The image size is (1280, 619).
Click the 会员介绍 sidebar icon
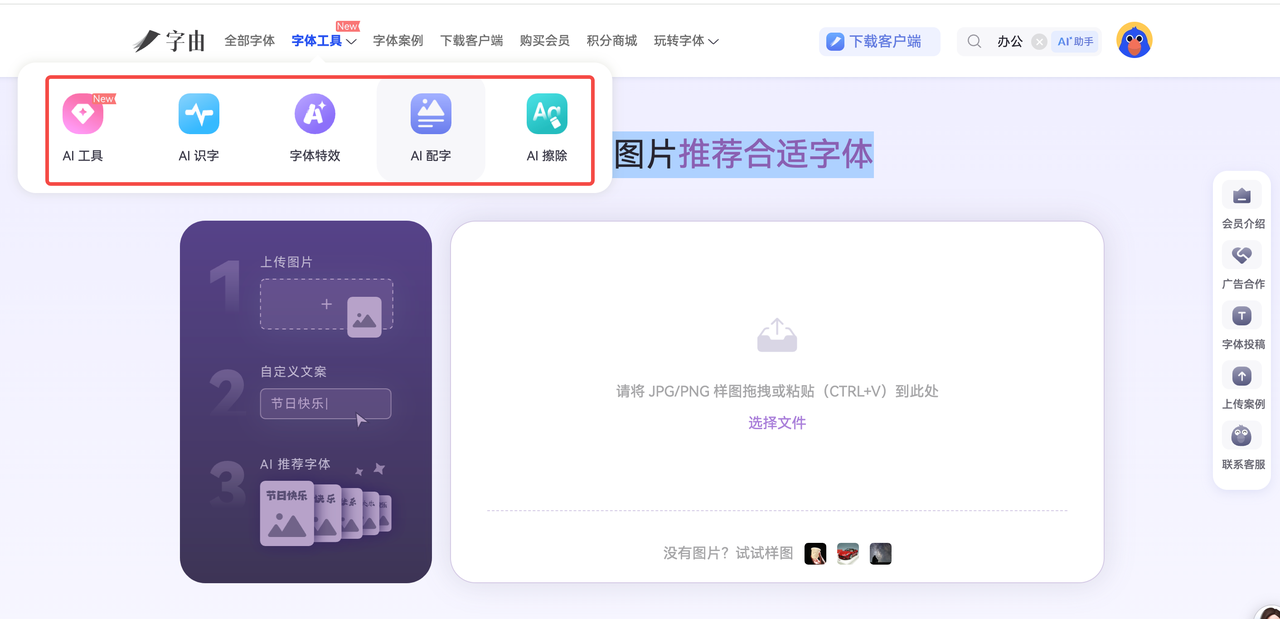[1242, 196]
